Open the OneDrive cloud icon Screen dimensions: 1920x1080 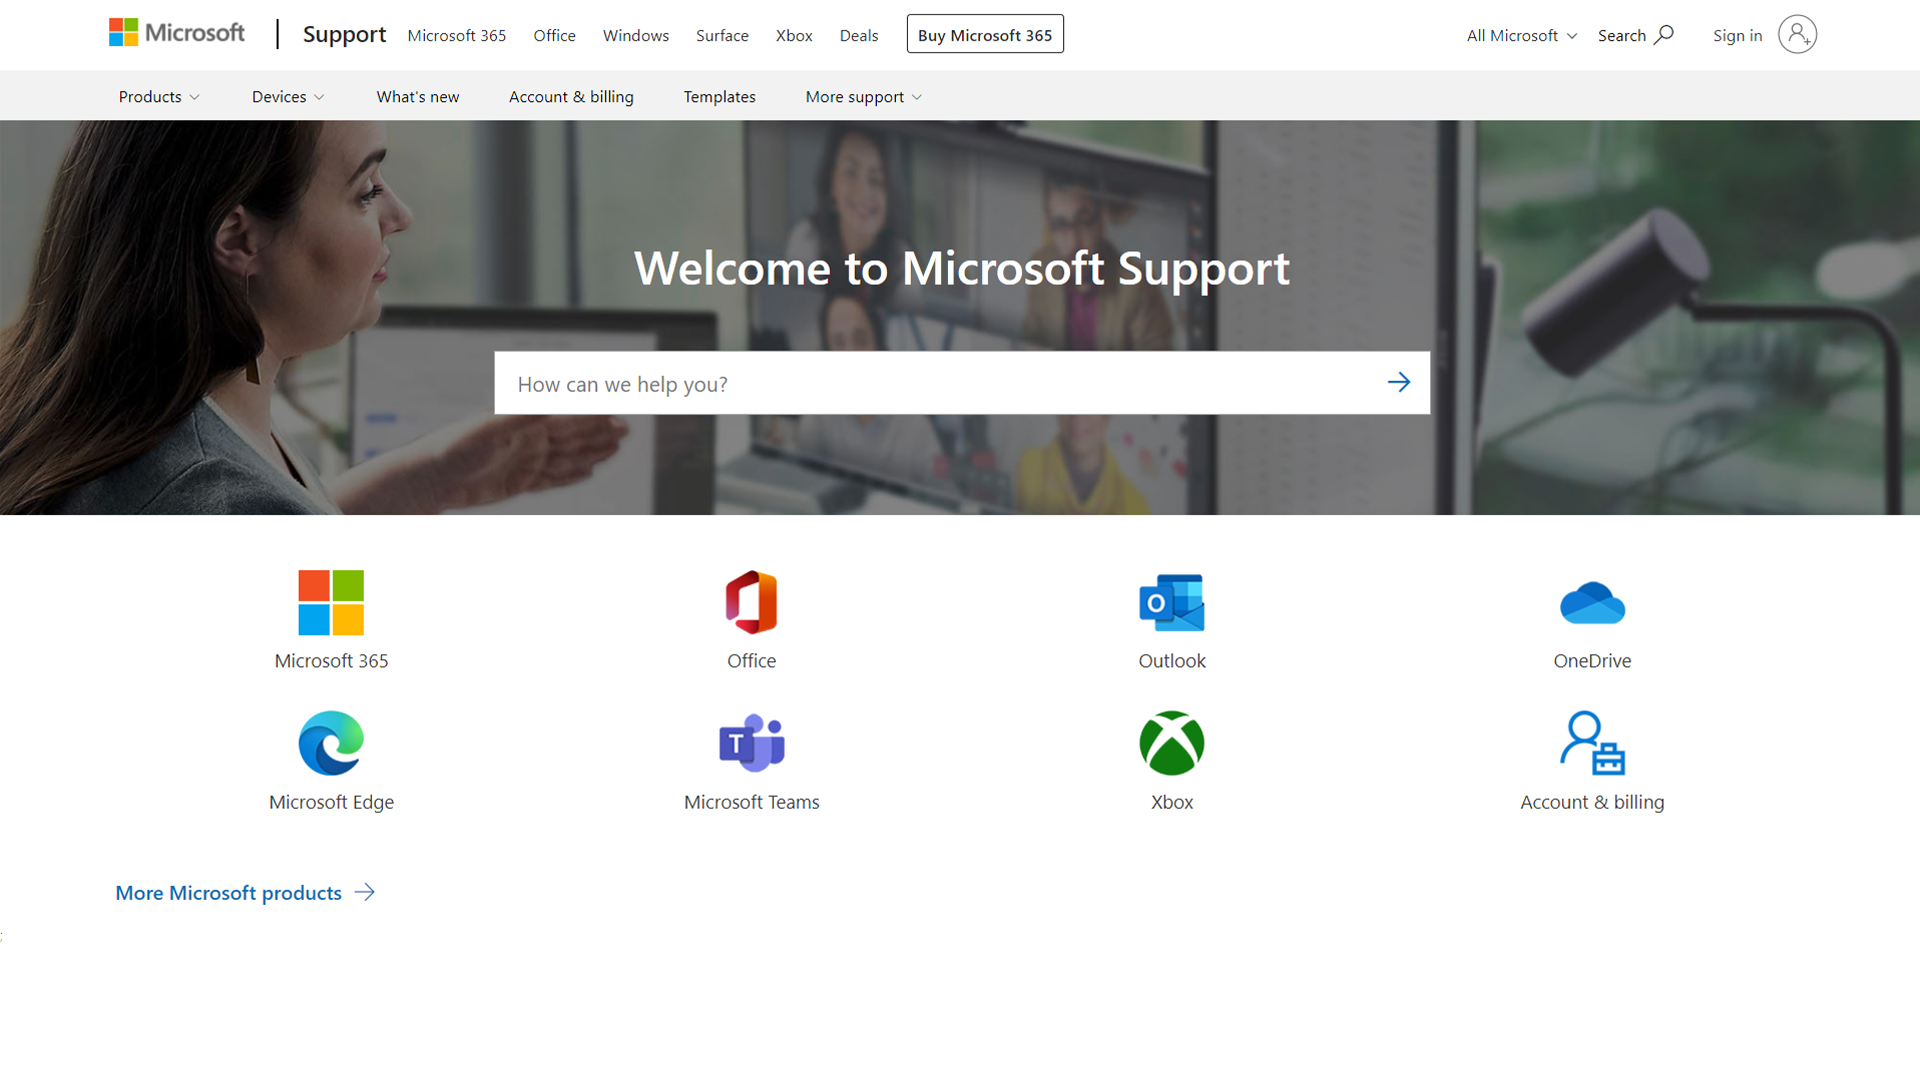[x=1592, y=603]
